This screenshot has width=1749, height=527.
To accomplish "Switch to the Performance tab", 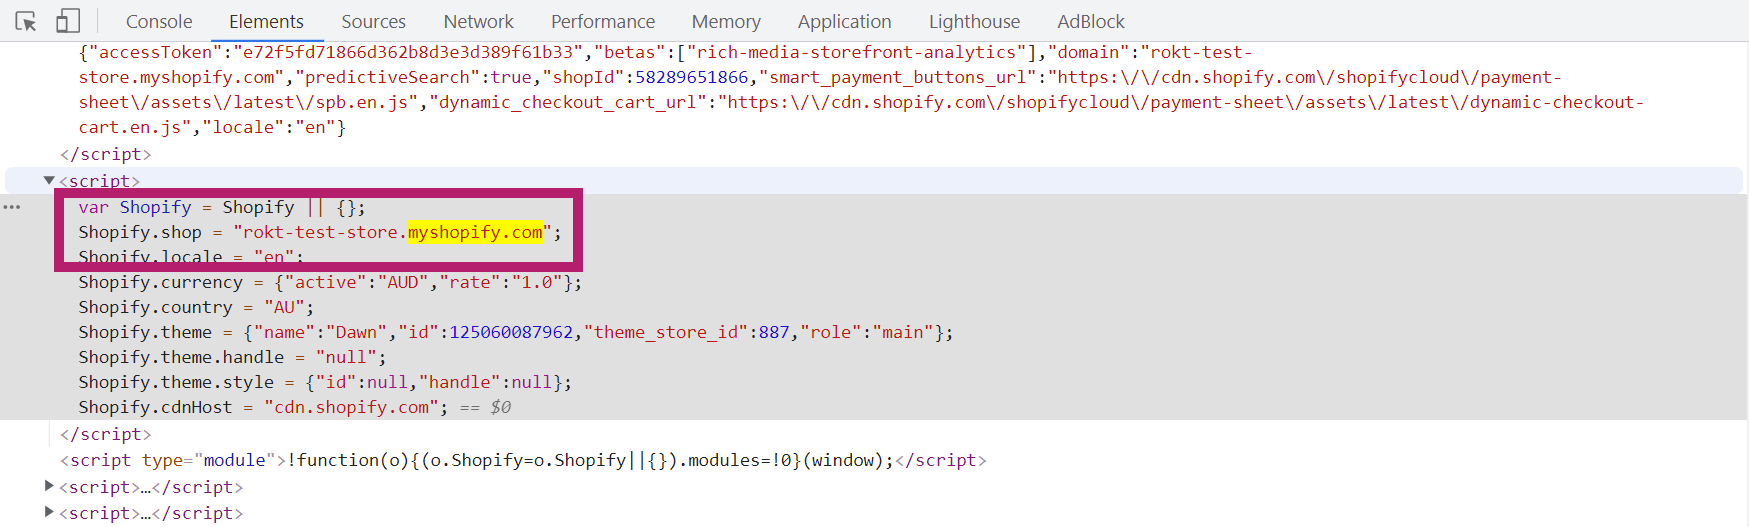I will [x=602, y=21].
